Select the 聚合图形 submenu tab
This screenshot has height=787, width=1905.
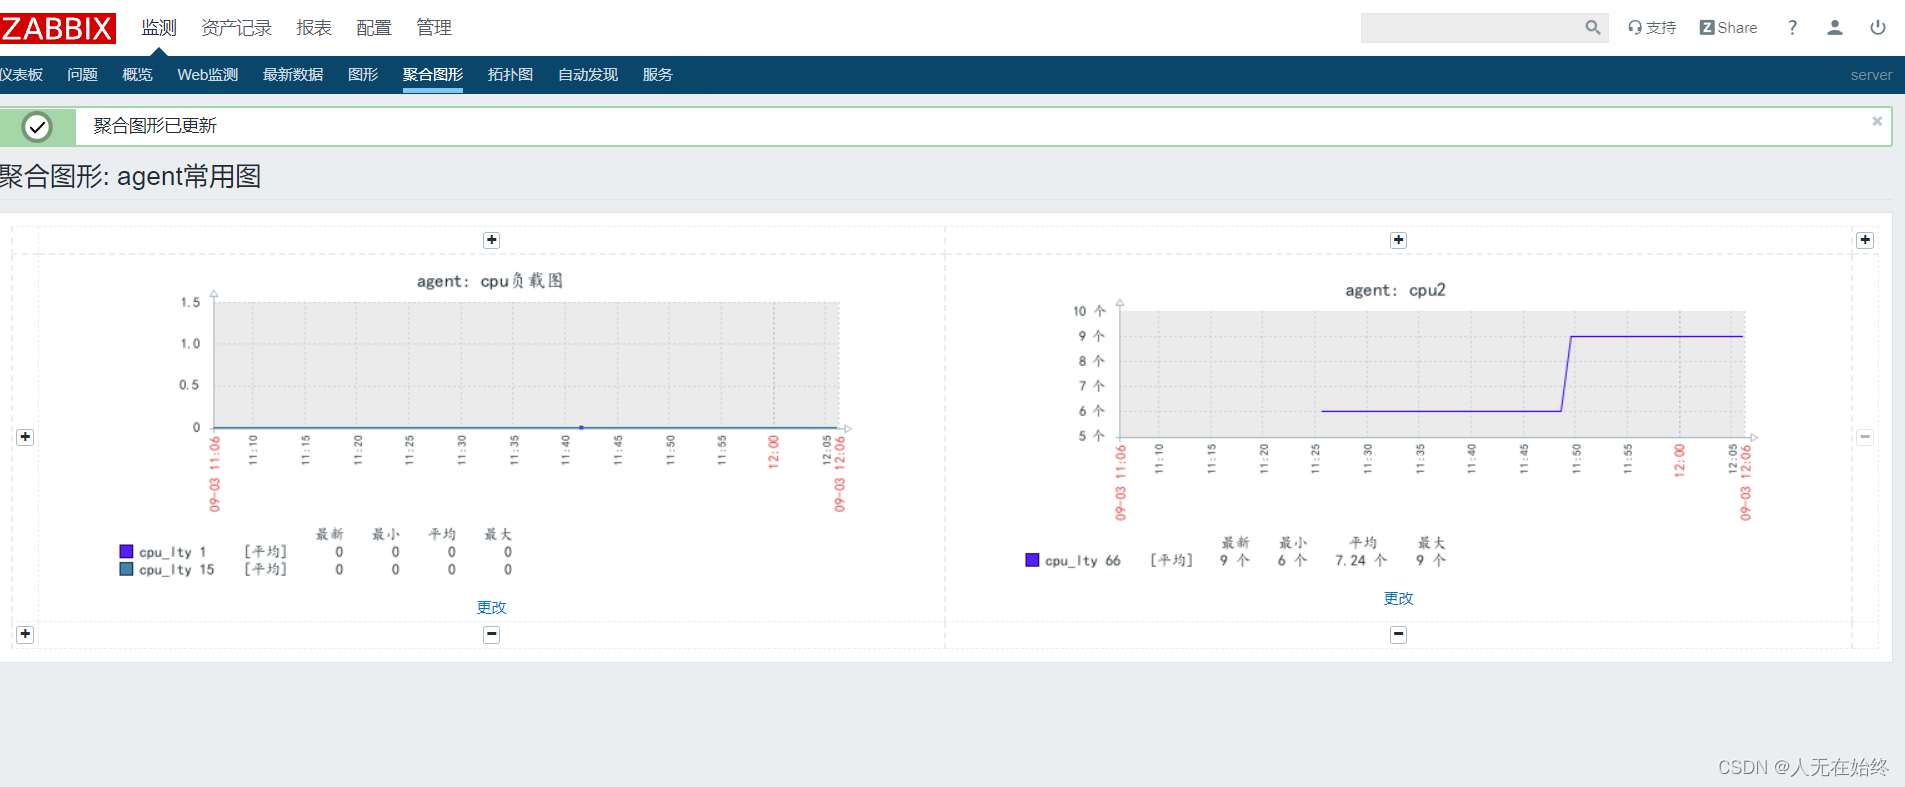433,75
